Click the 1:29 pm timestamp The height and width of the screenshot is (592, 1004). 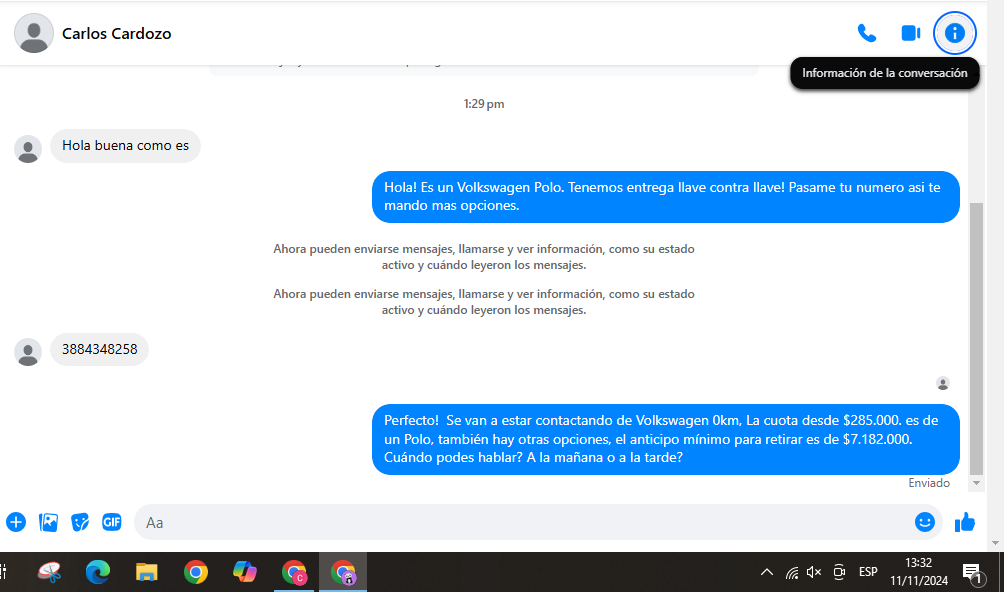point(484,104)
